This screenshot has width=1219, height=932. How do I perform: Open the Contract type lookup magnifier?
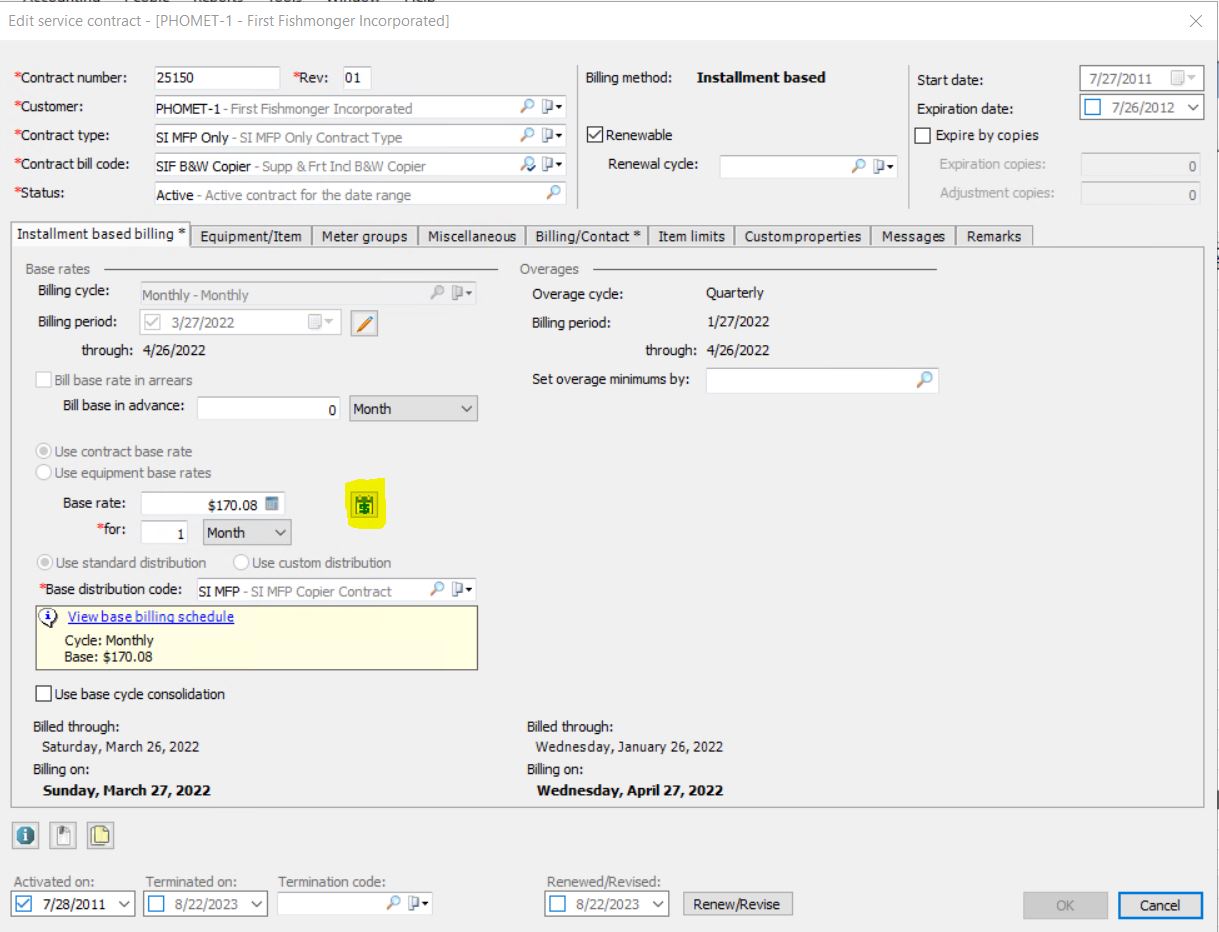[x=528, y=135]
